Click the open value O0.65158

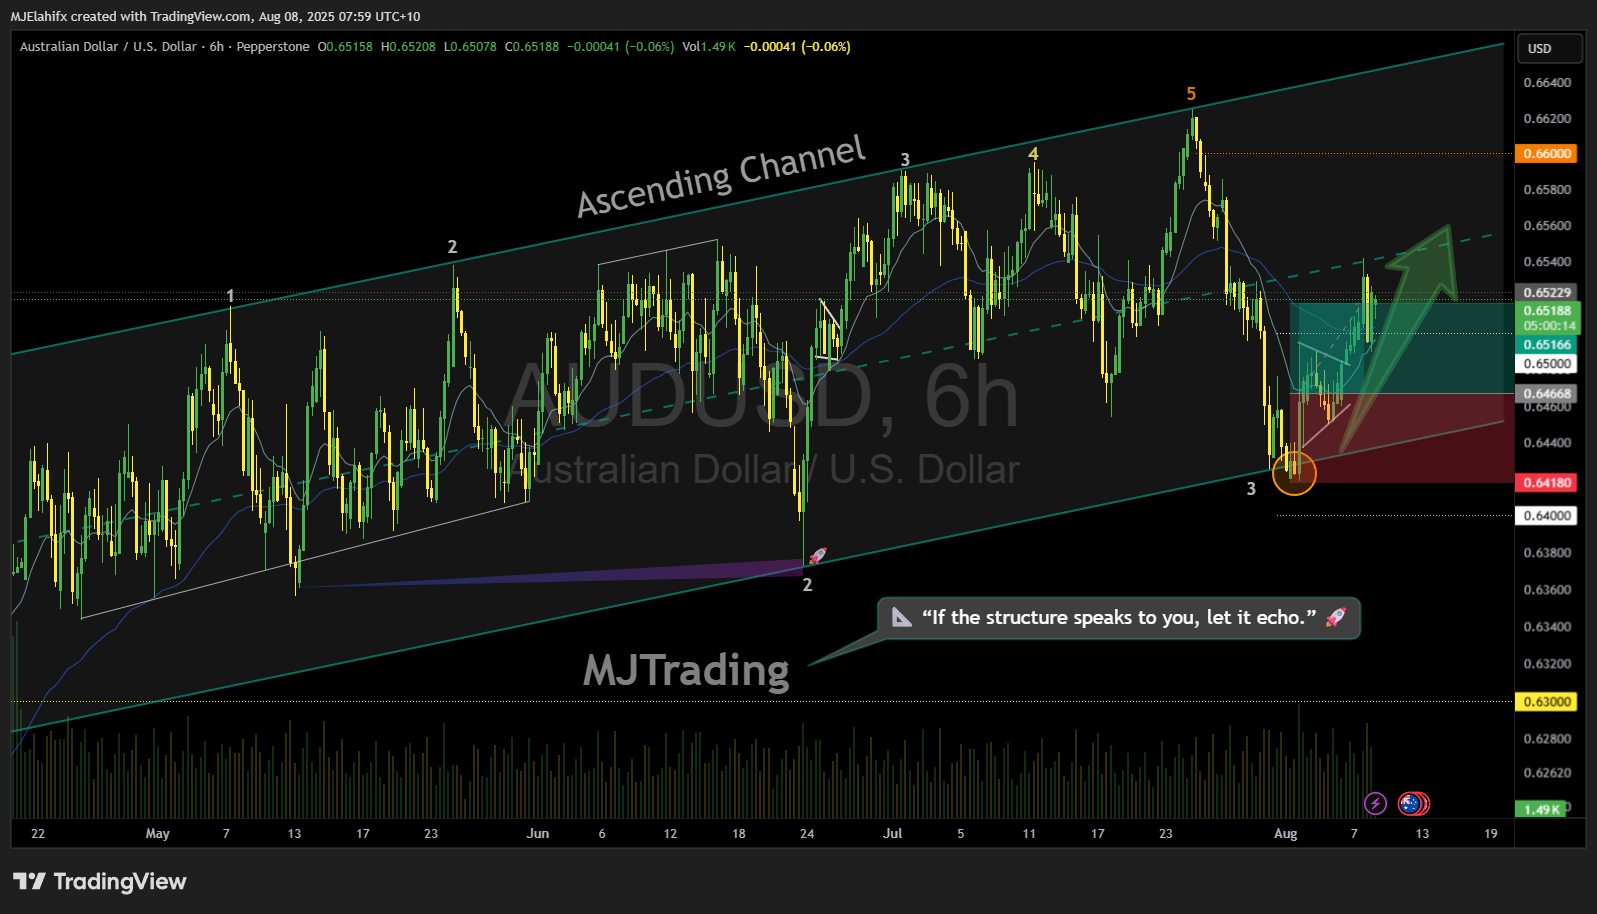coord(345,47)
